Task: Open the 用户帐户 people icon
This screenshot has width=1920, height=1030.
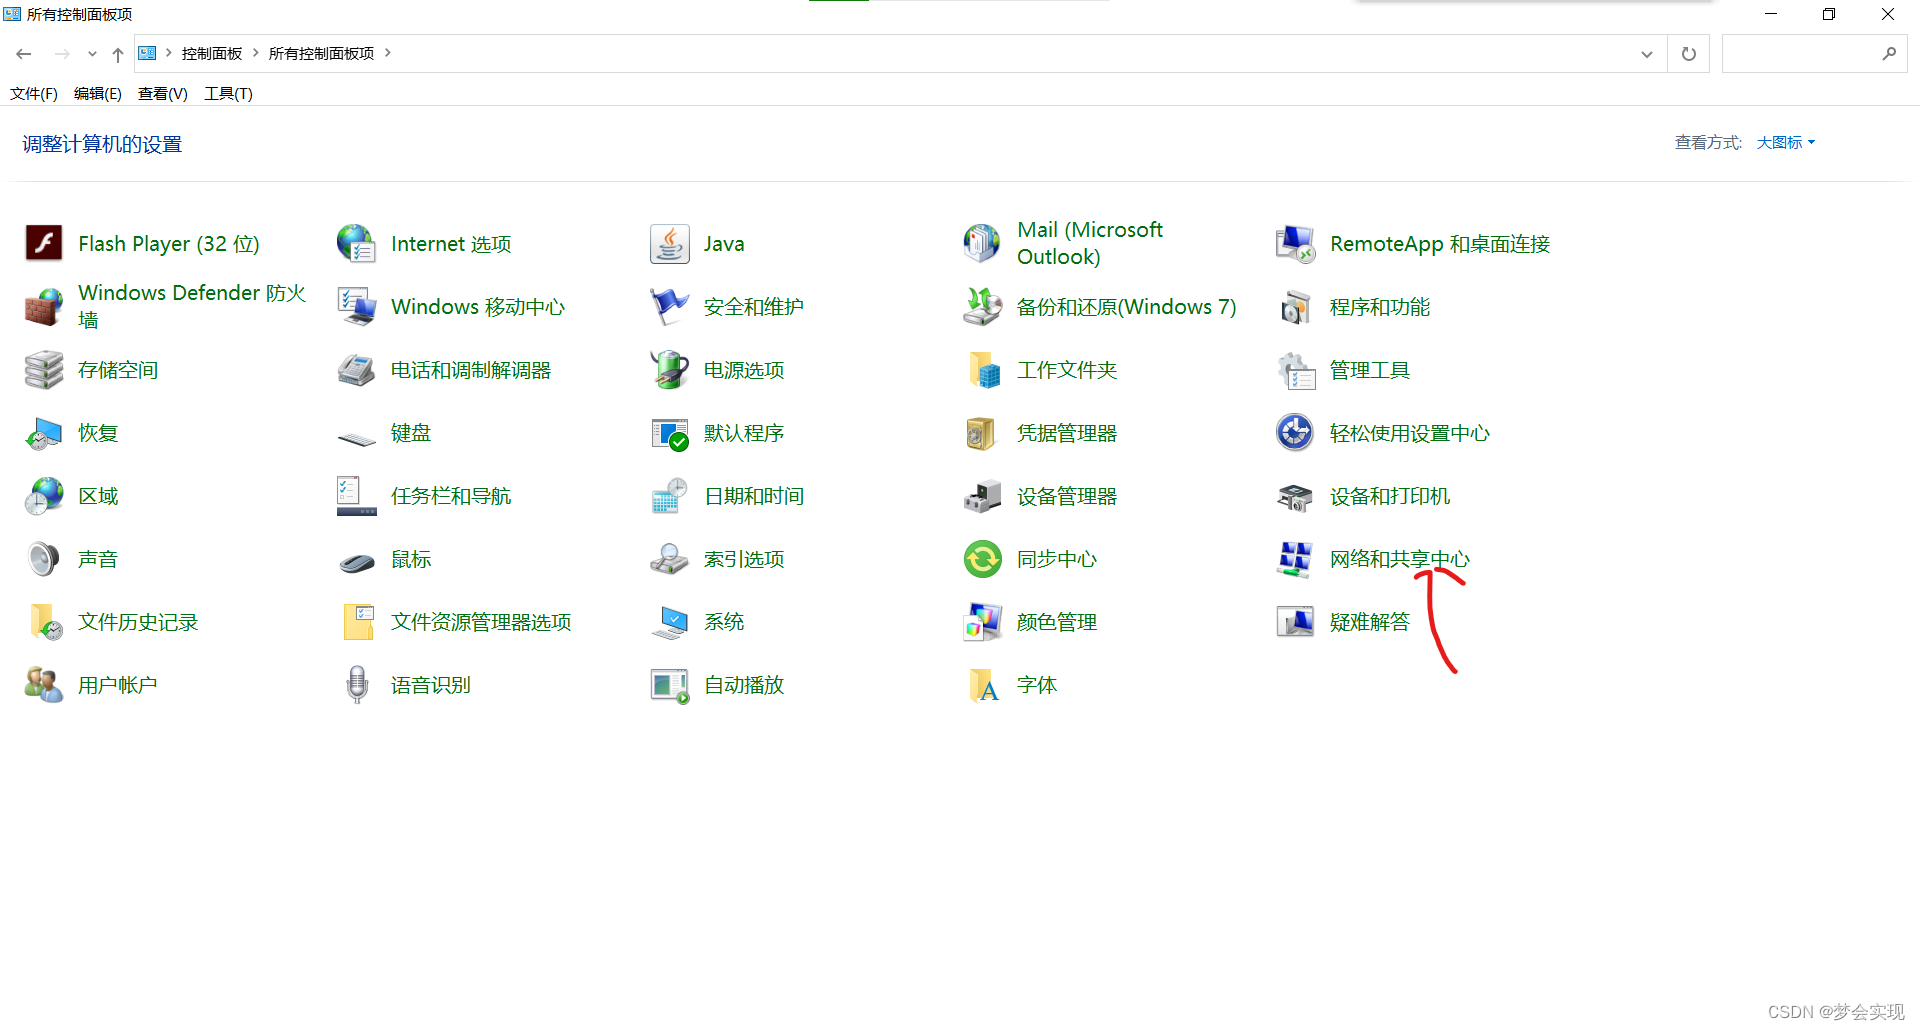Action: [44, 684]
